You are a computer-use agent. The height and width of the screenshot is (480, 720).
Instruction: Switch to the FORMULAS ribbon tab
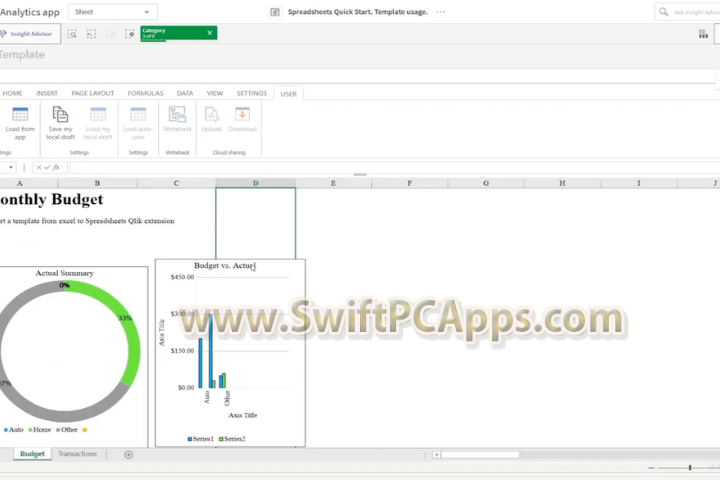coord(146,93)
